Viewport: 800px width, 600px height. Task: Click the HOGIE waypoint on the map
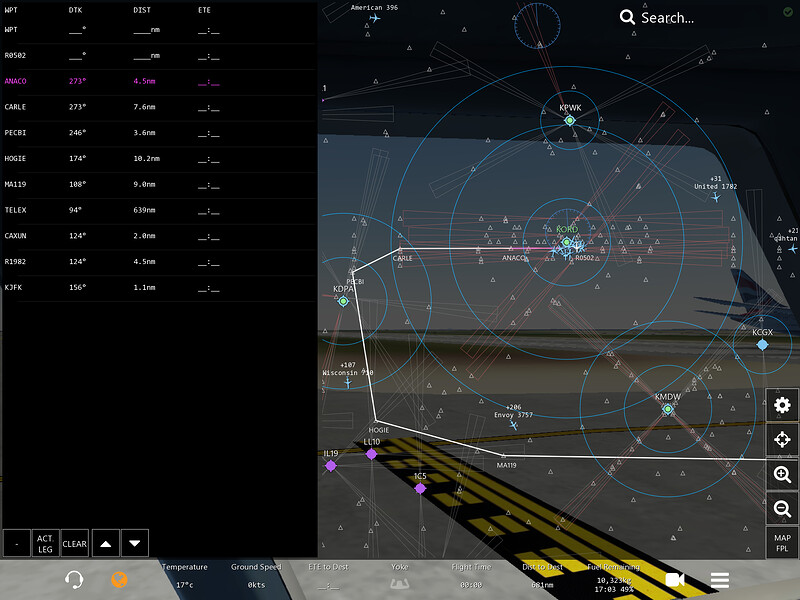[x=377, y=421]
